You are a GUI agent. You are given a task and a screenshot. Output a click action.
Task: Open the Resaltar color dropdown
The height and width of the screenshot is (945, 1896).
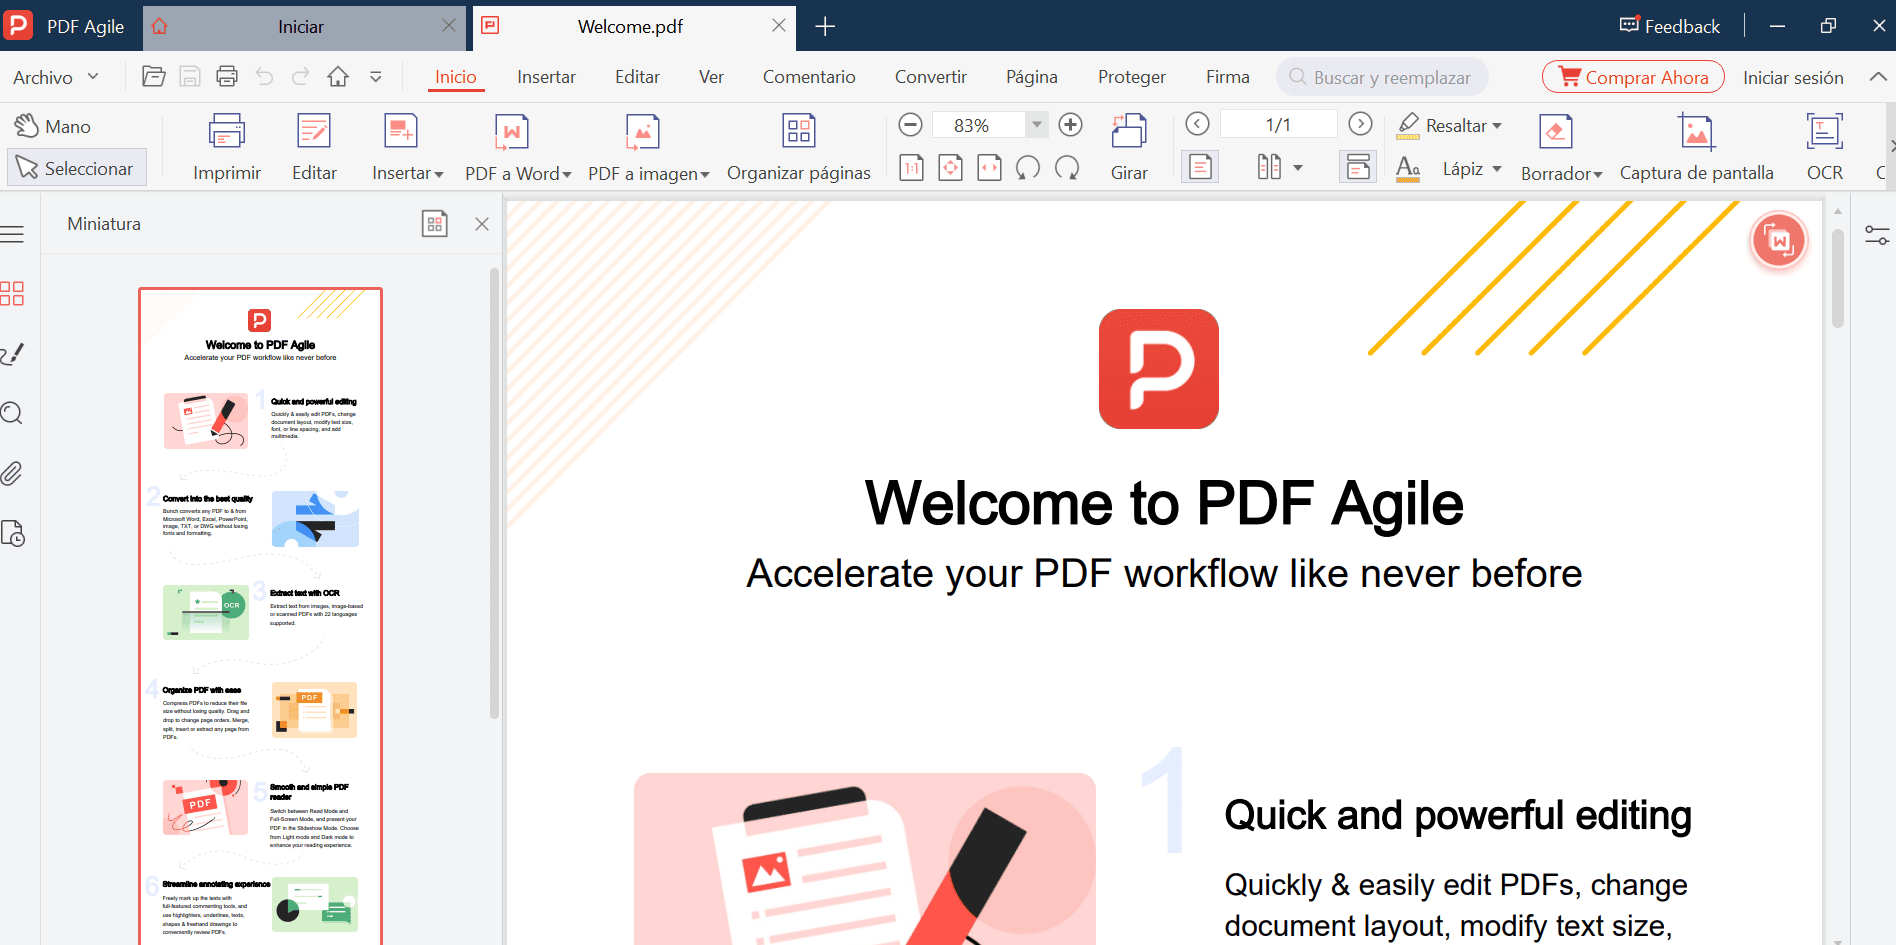point(1496,125)
